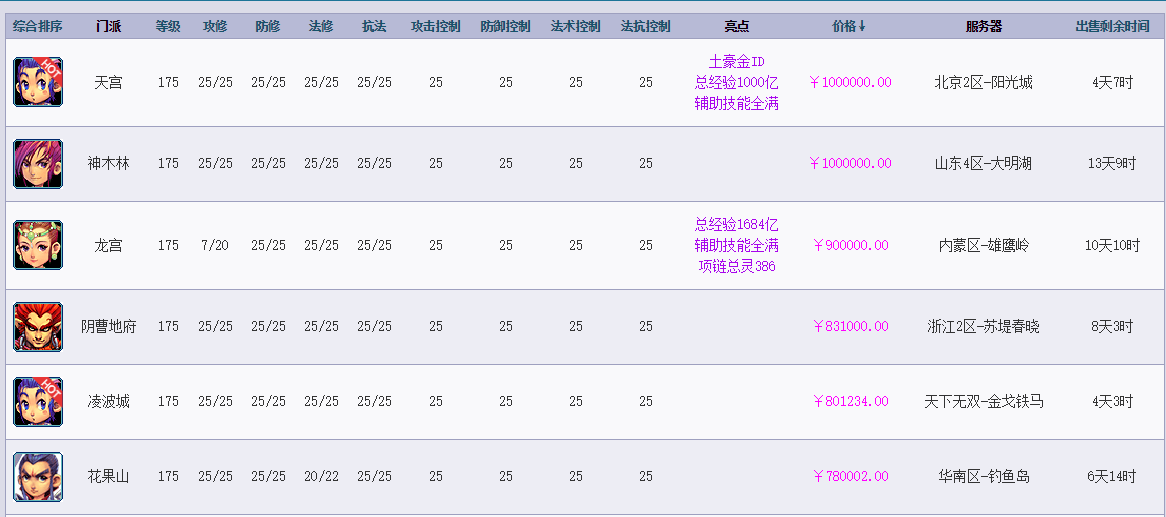Select the 阴曹地府 sect name
This screenshot has height=517, width=1166.
click(109, 327)
